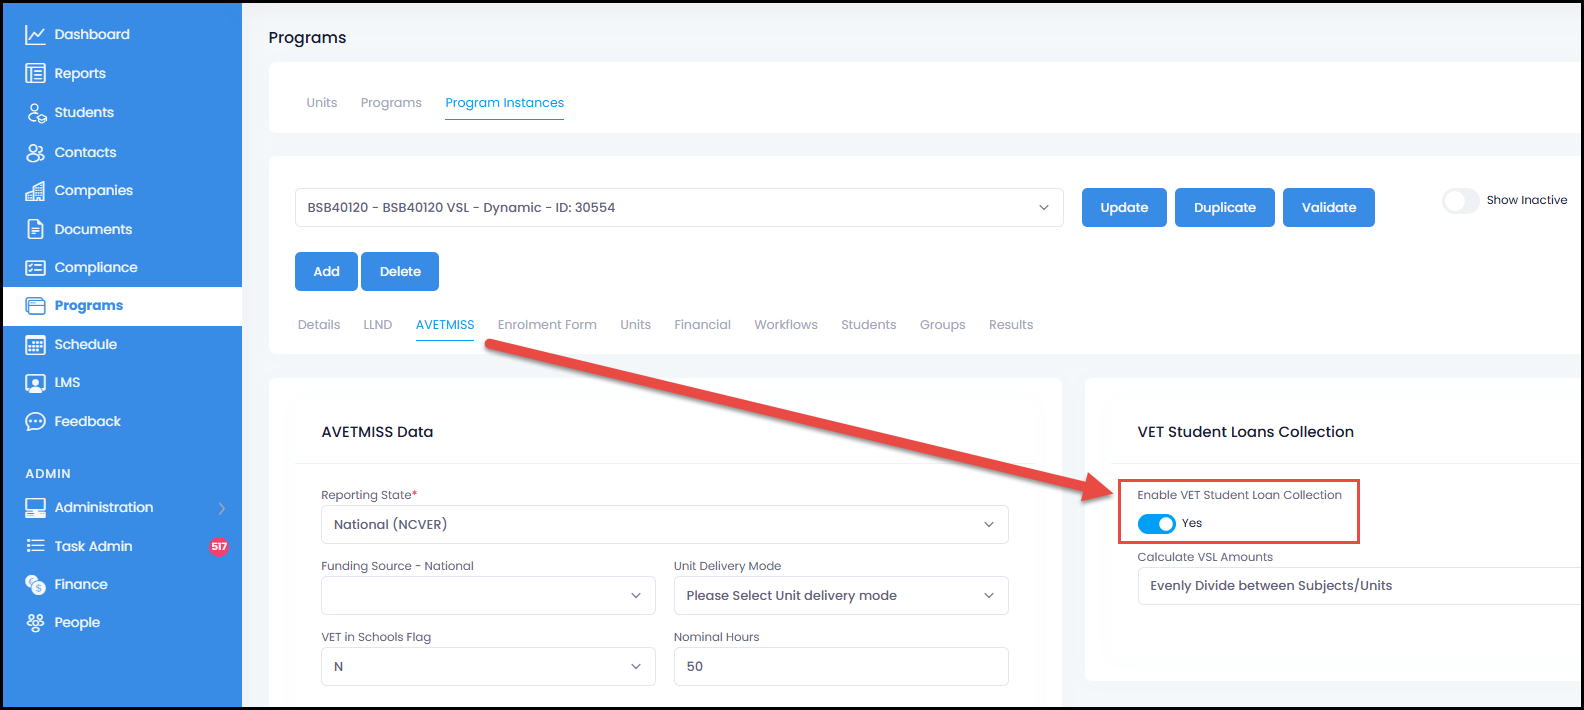Screen dimensions: 1584x710
Task: Click the Feedback speech bubble icon
Action: tap(35, 422)
